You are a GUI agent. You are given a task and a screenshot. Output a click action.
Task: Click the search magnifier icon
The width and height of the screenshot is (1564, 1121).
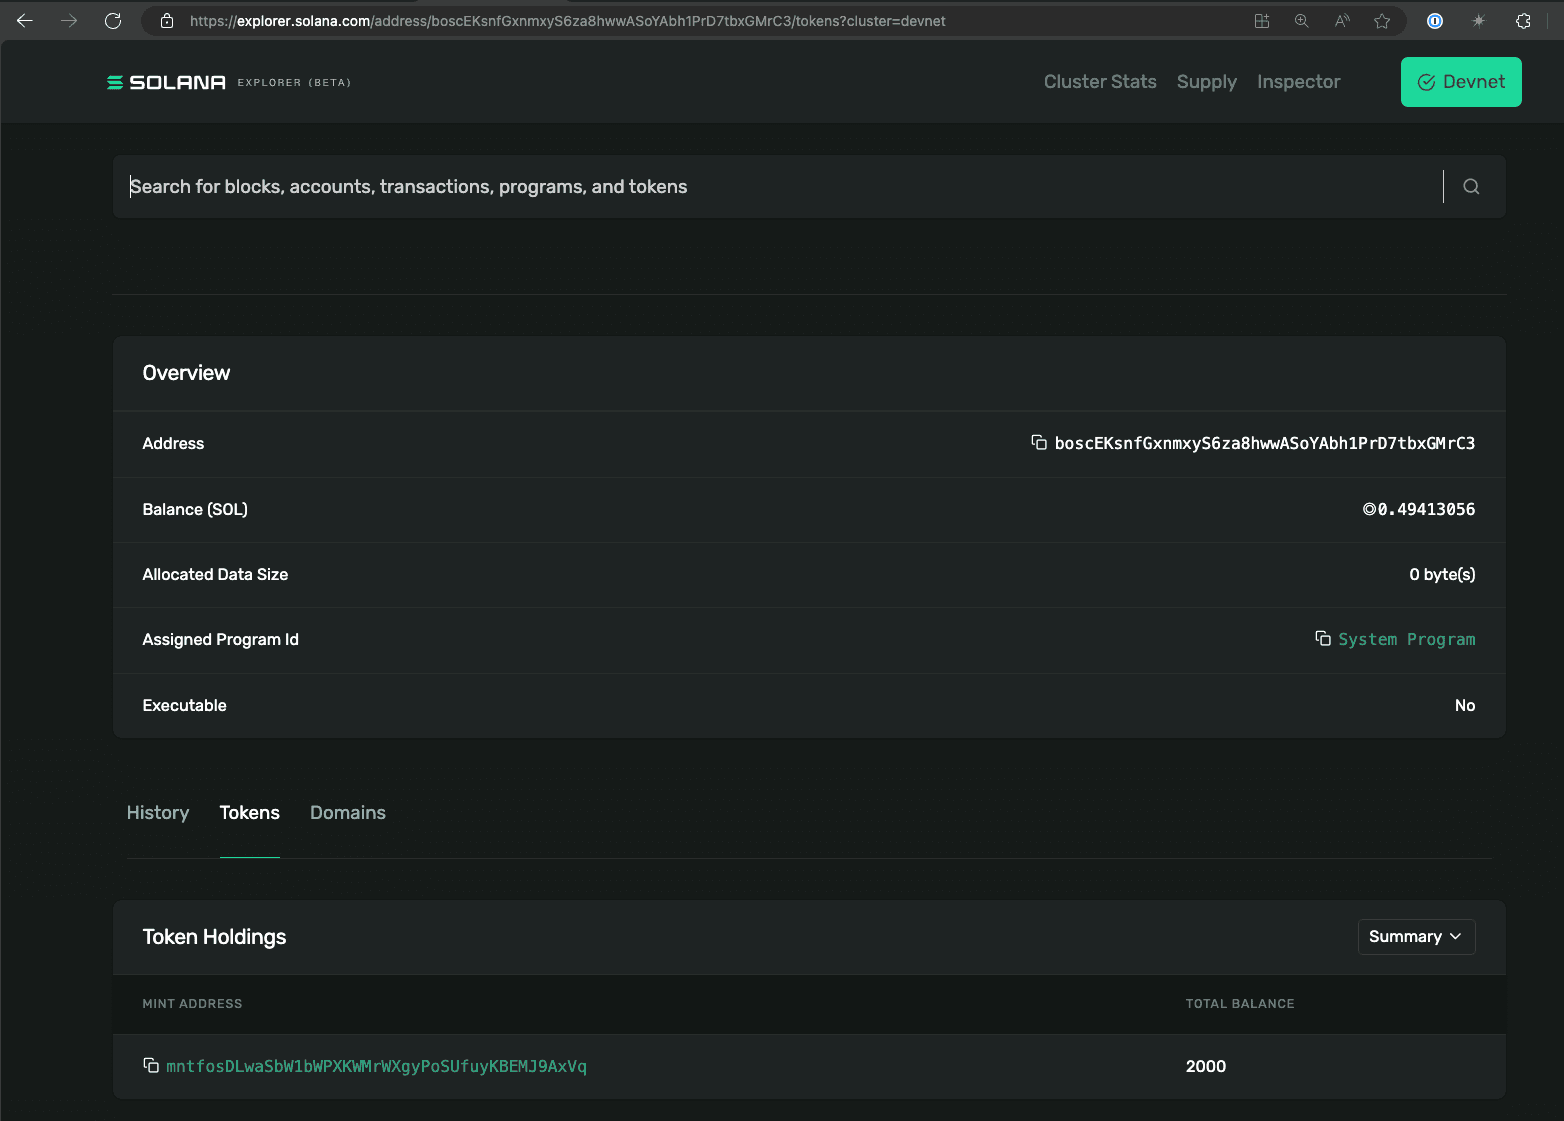(x=1470, y=186)
